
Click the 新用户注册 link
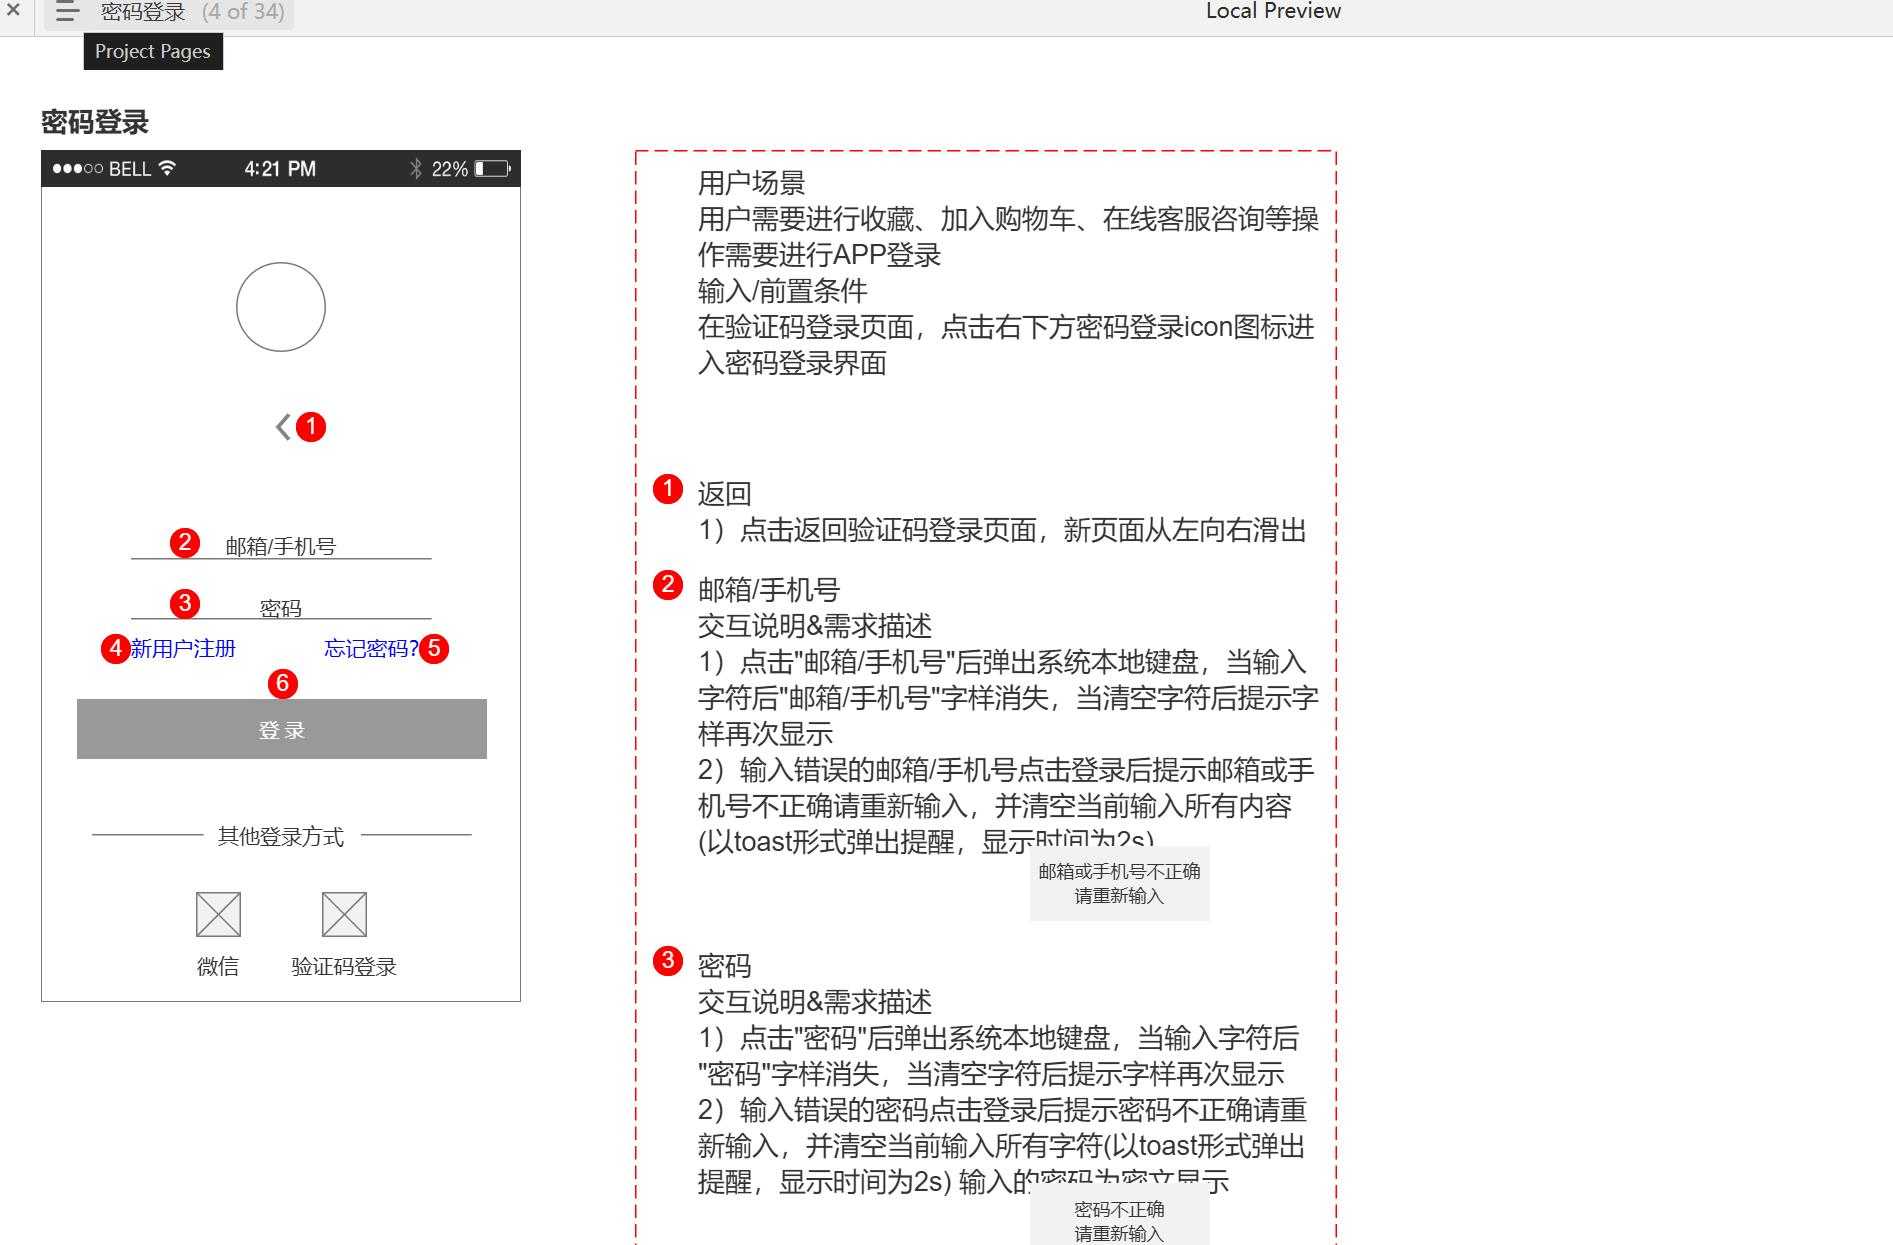182,648
